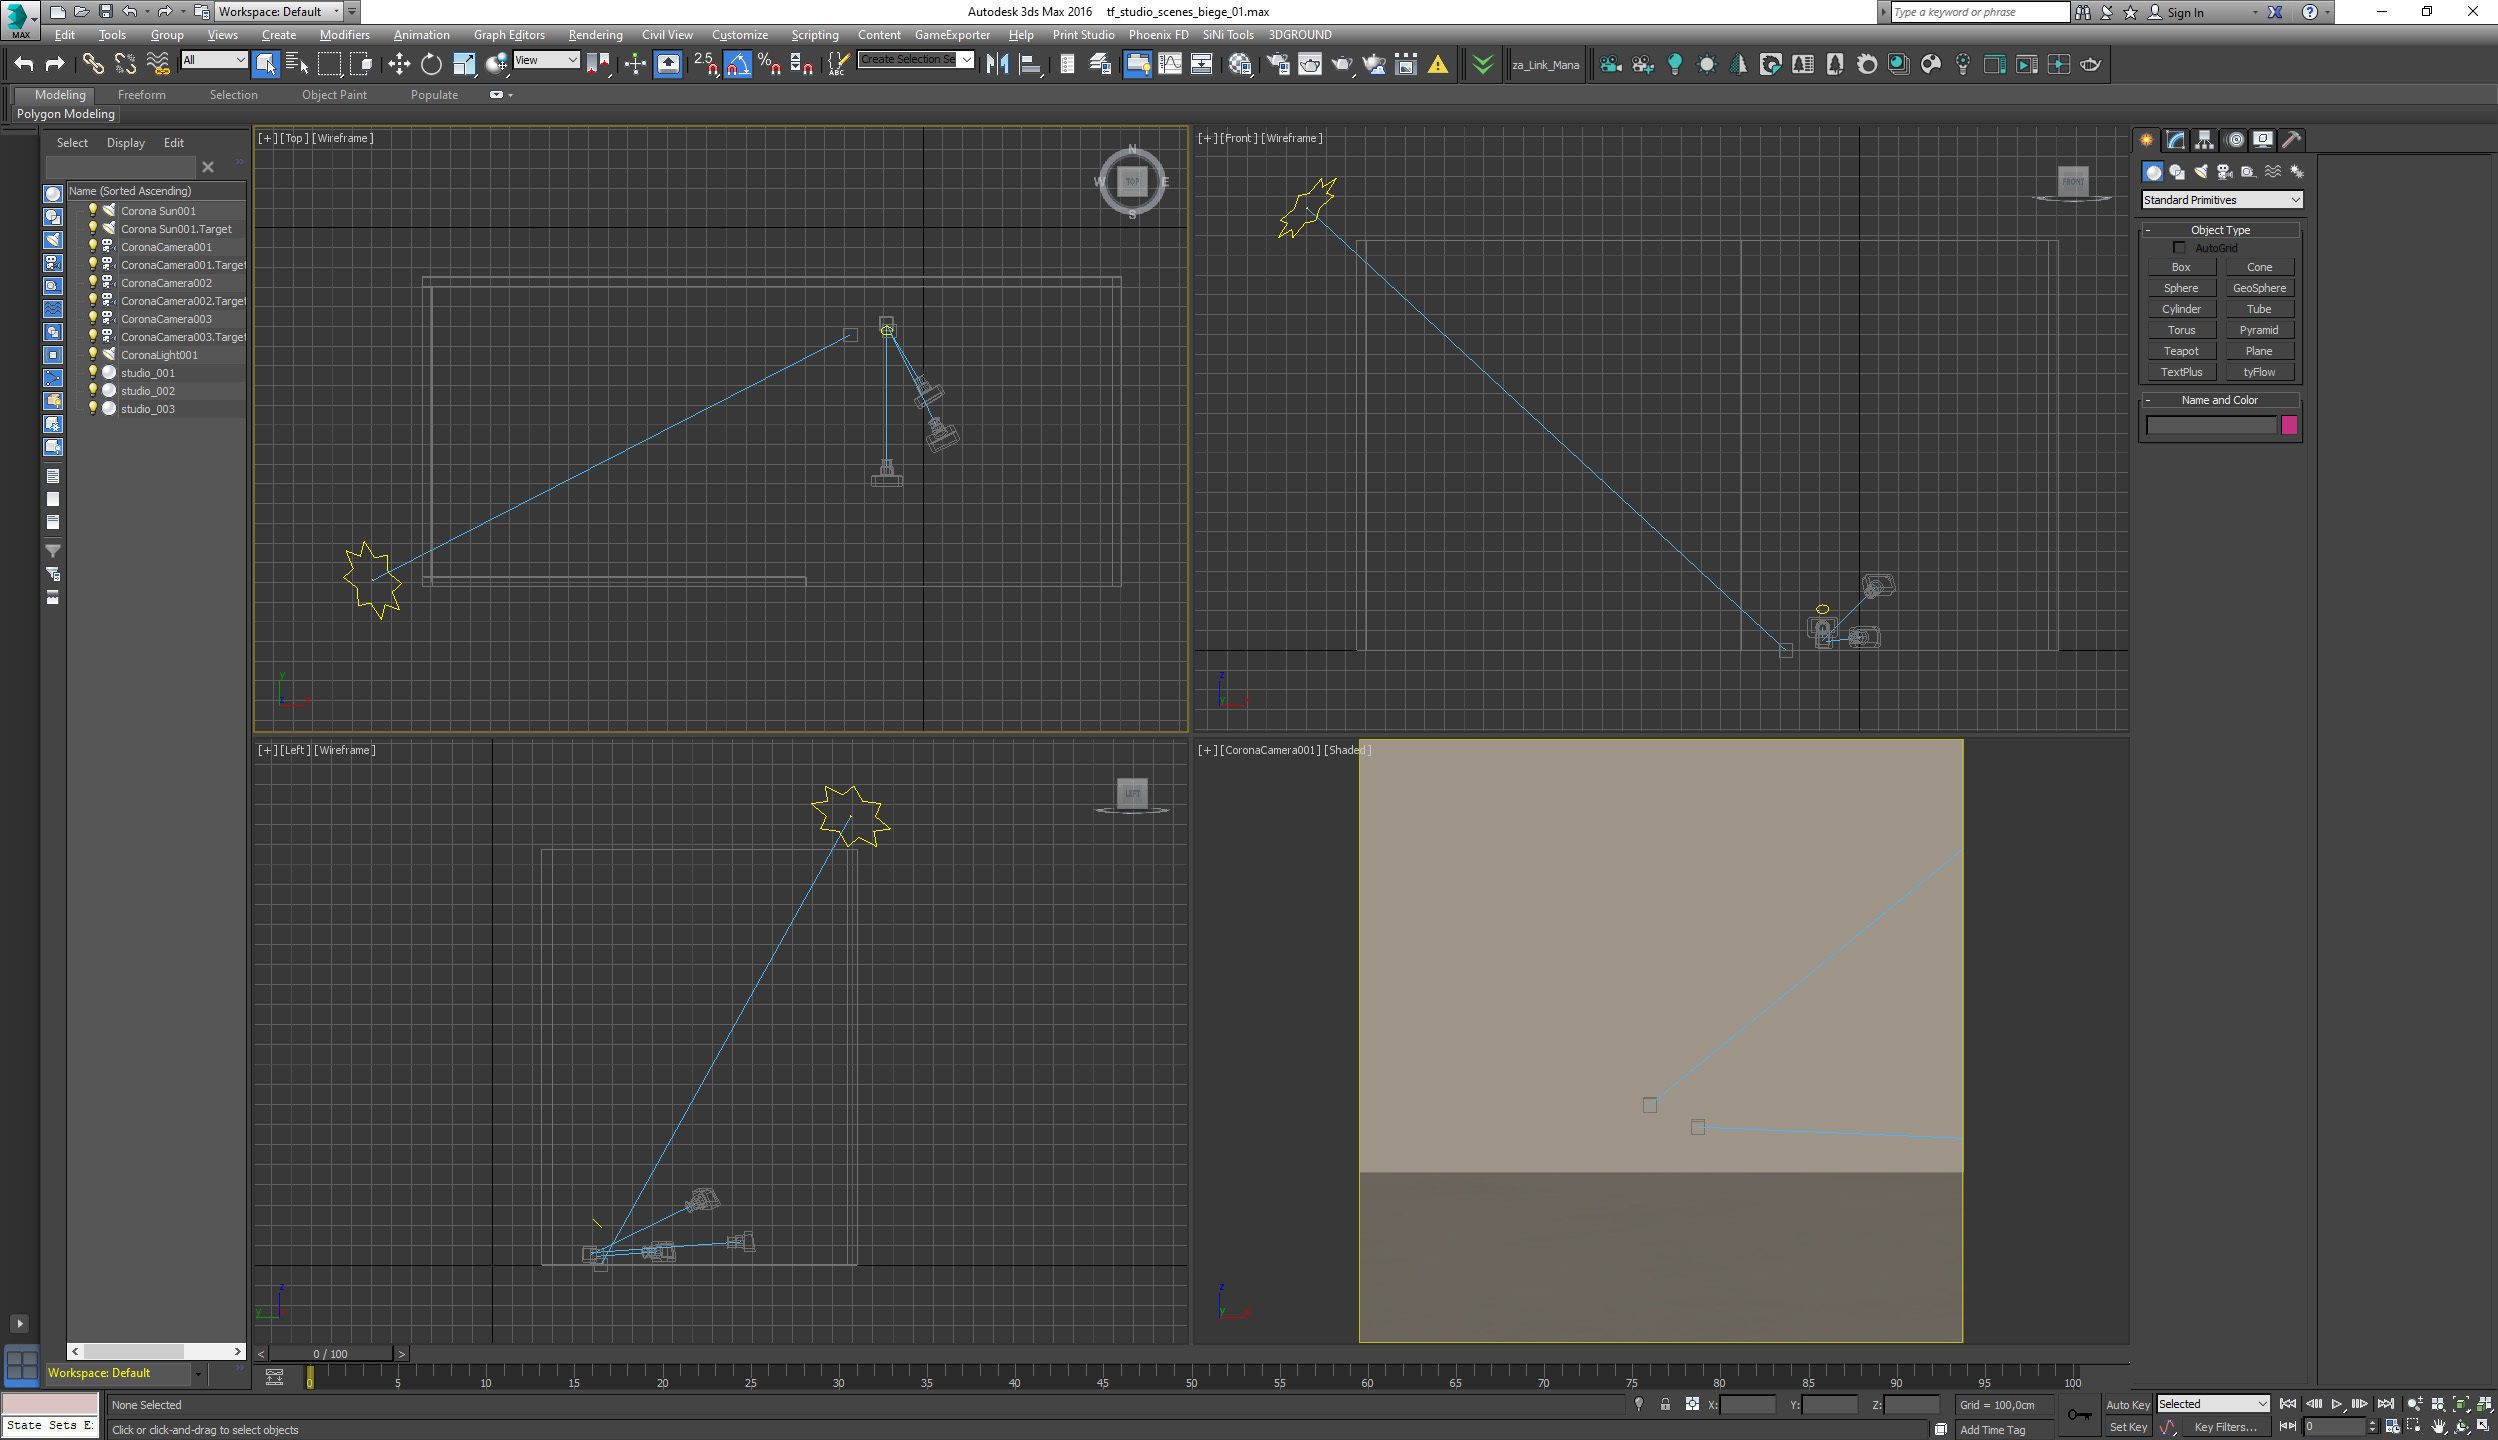The image size is (2498, 1440).
Task: Click Select by Name icon
Action: tap(297, 65)
